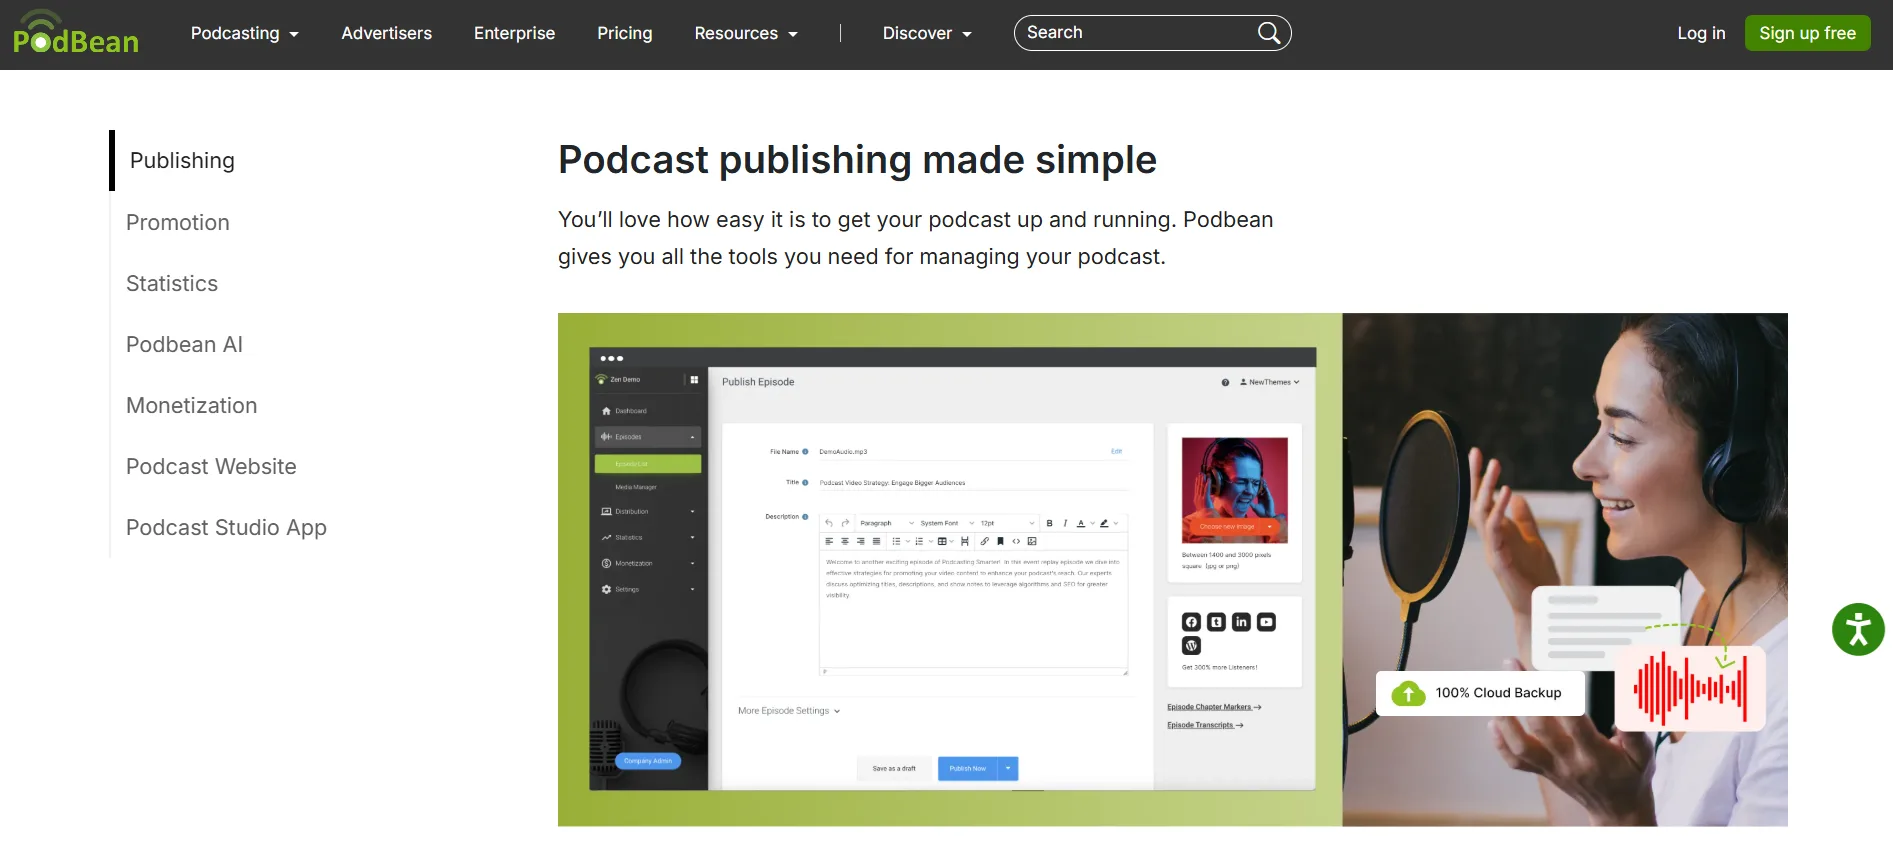Click the Company Admin button in screenshot
The width and height of the screenshot is (1893, 865).
pos(648,761)
